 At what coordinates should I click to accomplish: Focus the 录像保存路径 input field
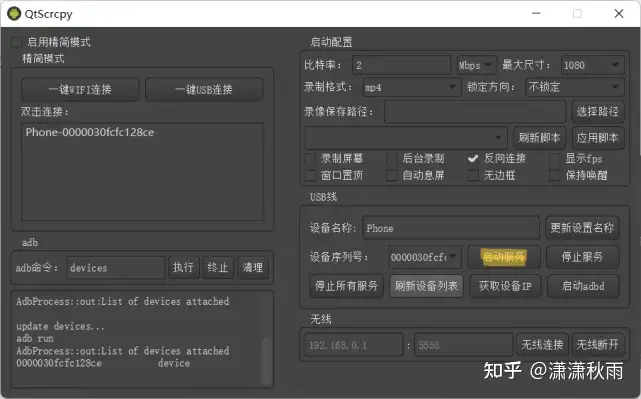[x=475, y=112]
